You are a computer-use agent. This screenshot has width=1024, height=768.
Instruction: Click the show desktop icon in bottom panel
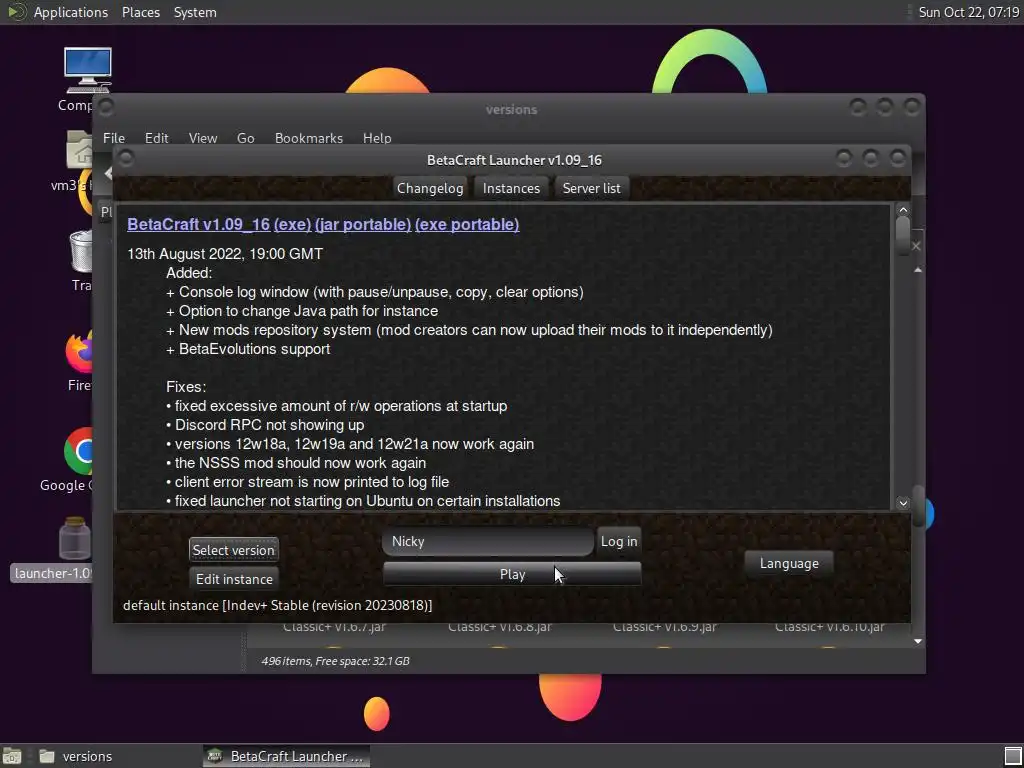click(x=12, y=756)
